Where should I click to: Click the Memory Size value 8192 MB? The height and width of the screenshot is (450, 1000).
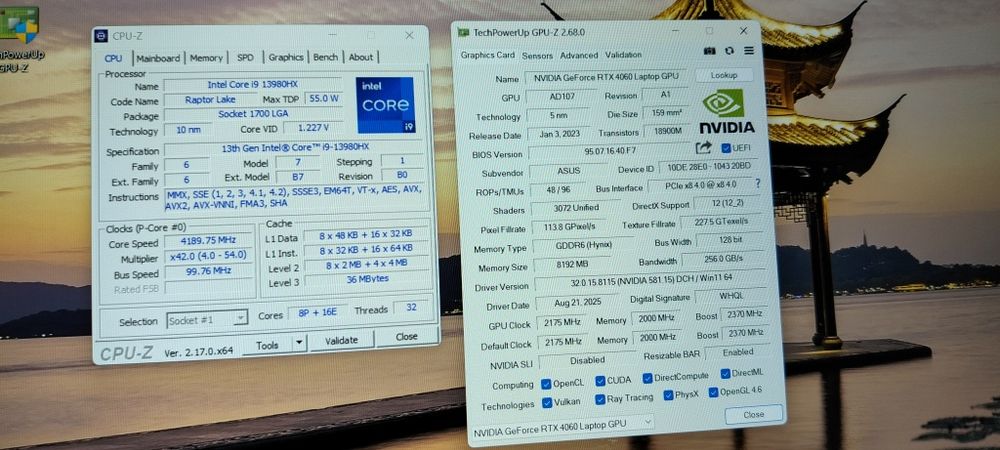pyautogui.click(x=569, y=264)
